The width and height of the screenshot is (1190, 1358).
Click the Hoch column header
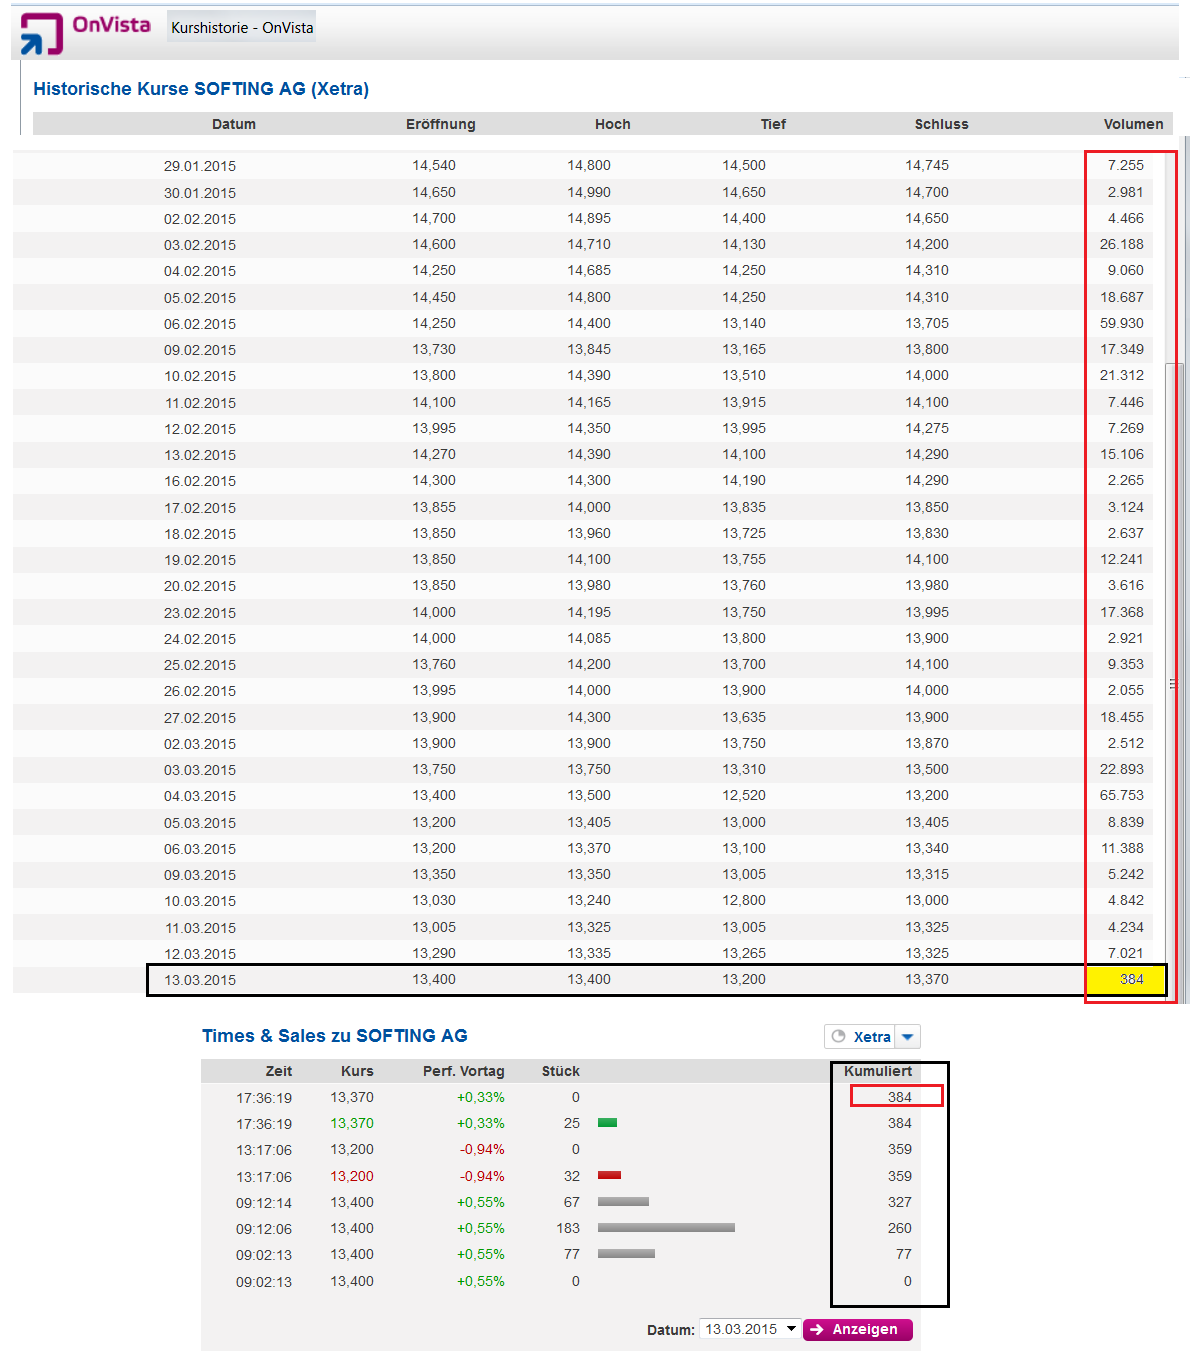(x=613, y=124)
